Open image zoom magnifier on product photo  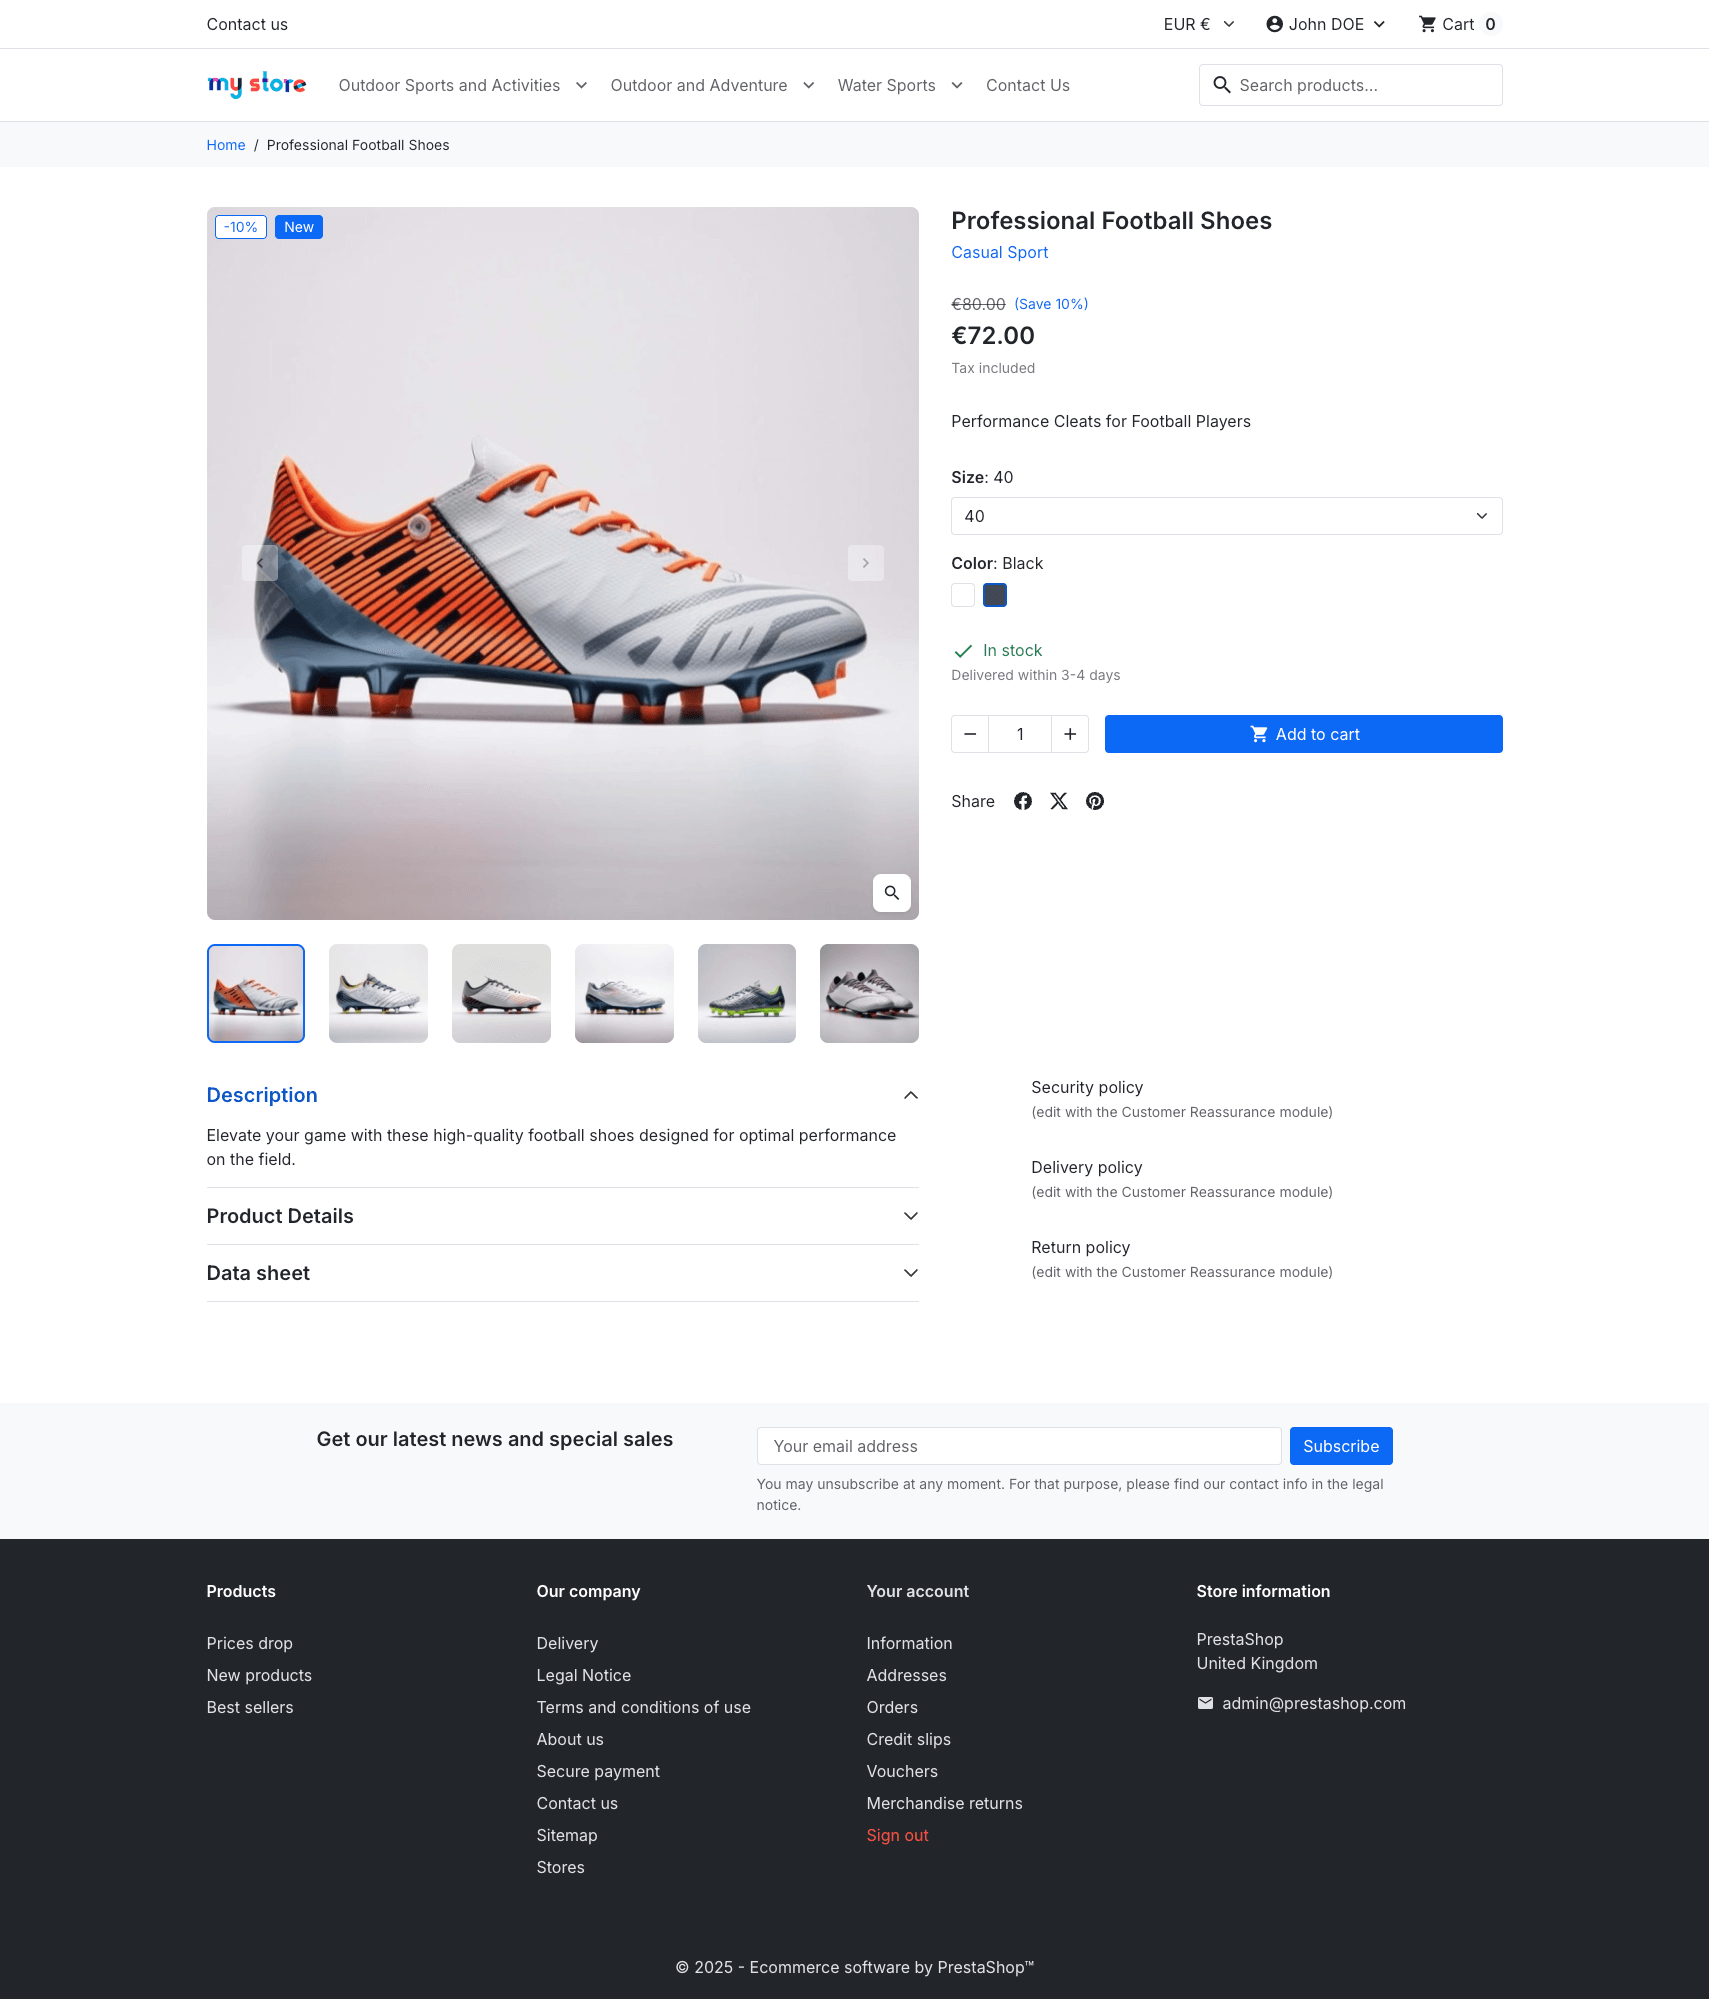(x=892, y=893)
